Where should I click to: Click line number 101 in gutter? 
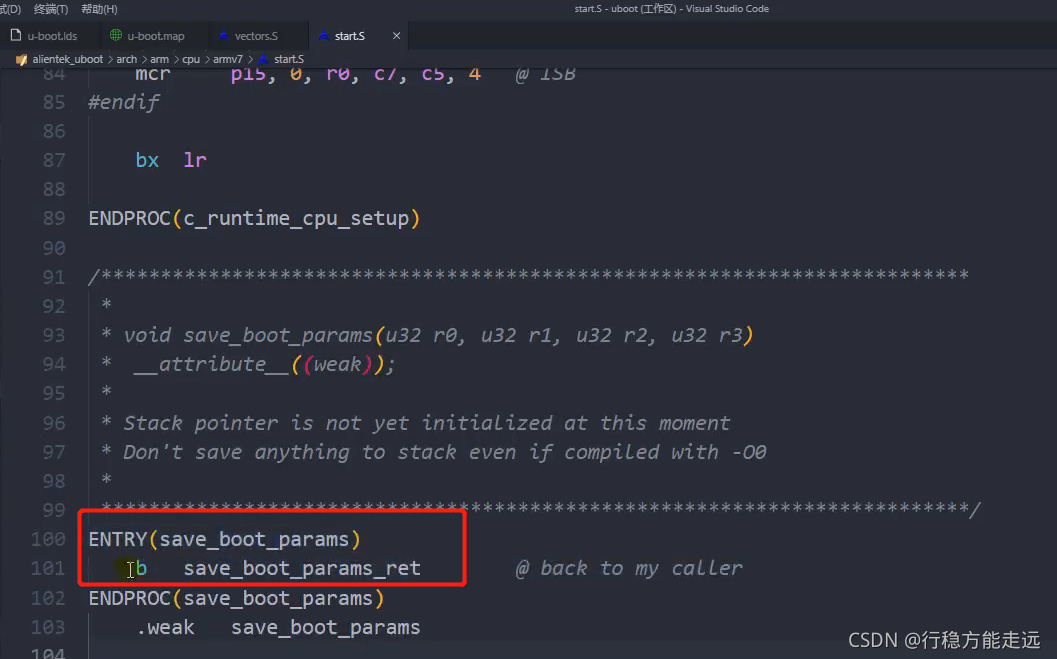48,568
